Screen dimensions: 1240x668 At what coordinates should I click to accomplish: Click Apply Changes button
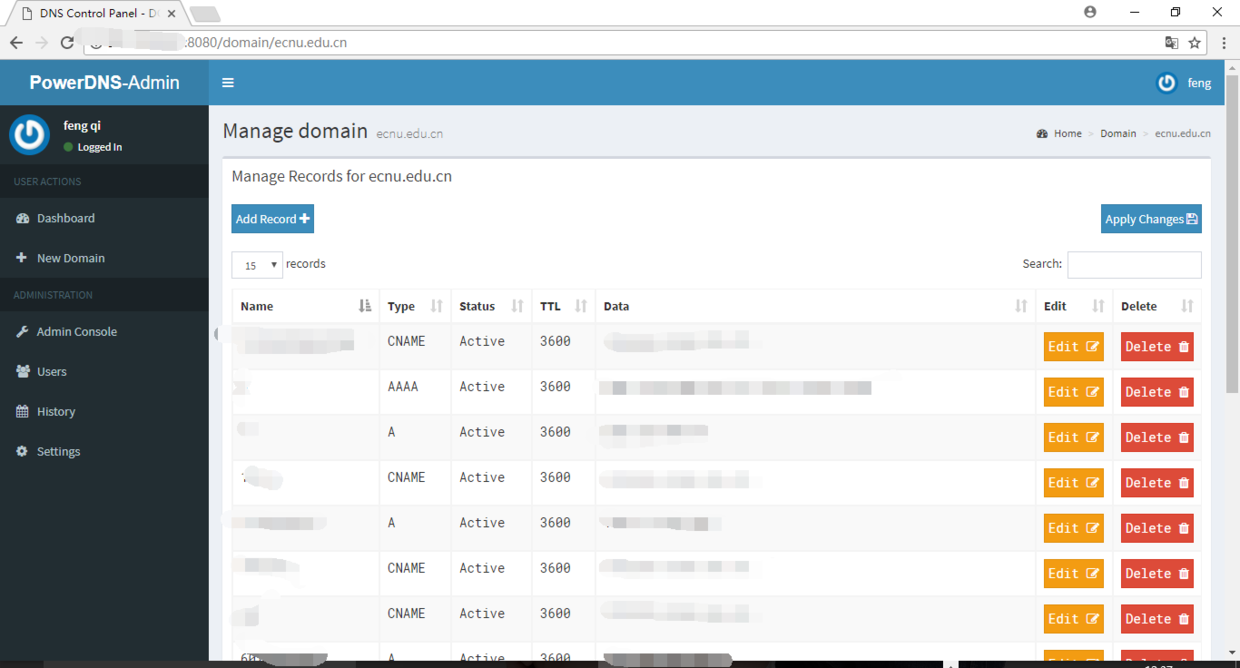coord(1151,219)
